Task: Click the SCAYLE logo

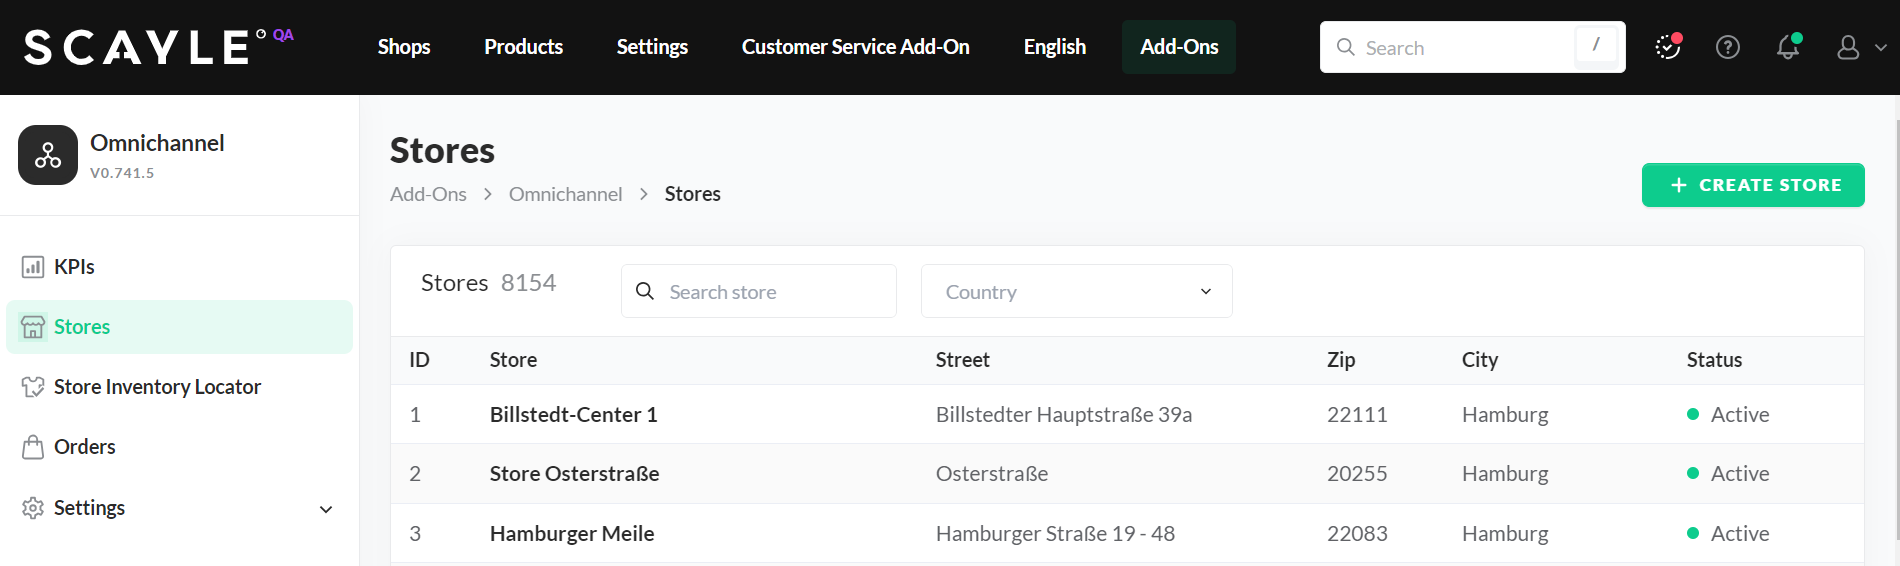Action: coord(137,47)
